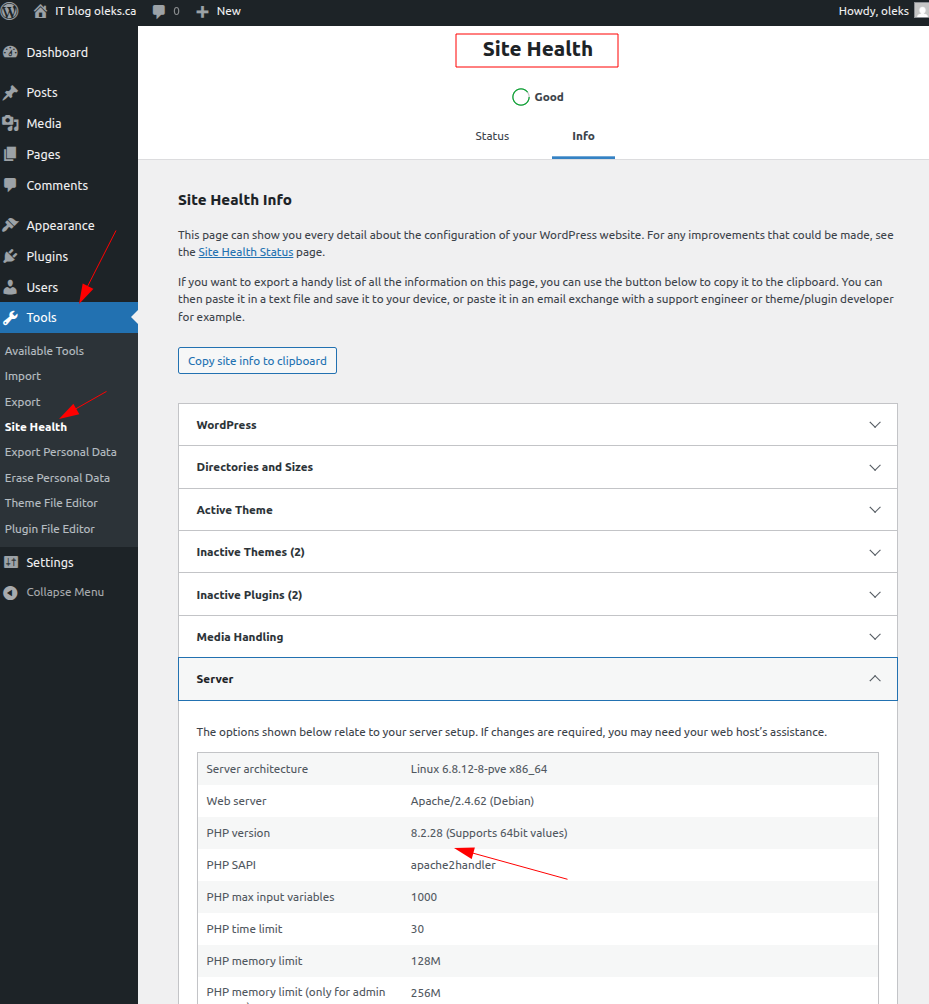Open the Media menu
The height and width of the screenshot is (1004, 929).
click(44, 124)
